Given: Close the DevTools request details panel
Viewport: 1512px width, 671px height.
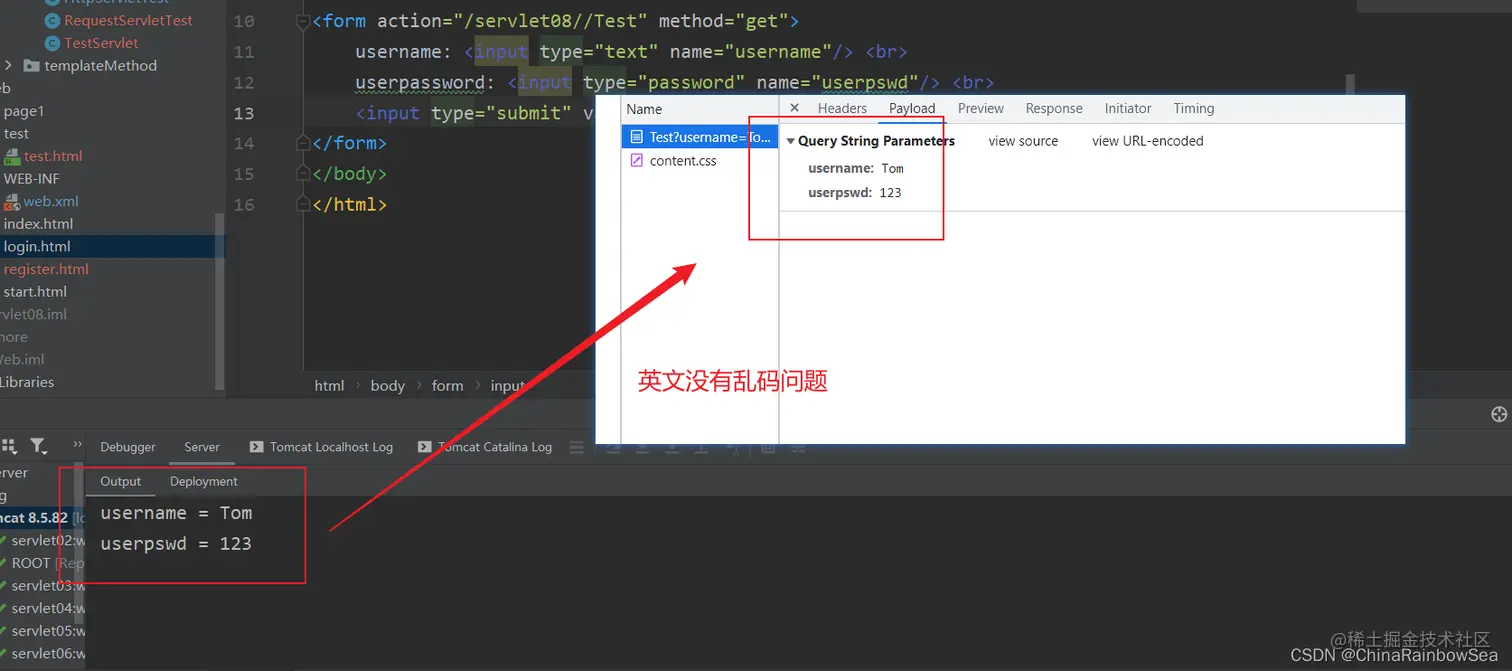Looking at the screenshot, I should 794,108.
